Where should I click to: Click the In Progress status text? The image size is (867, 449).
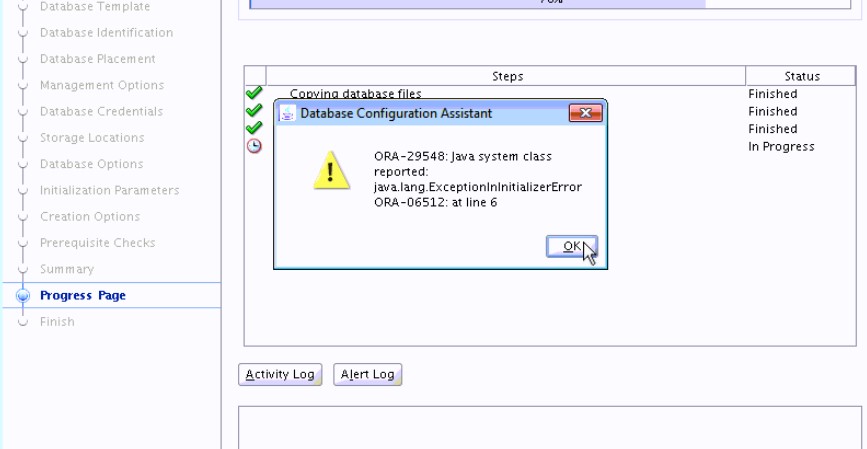pos(781,147)
